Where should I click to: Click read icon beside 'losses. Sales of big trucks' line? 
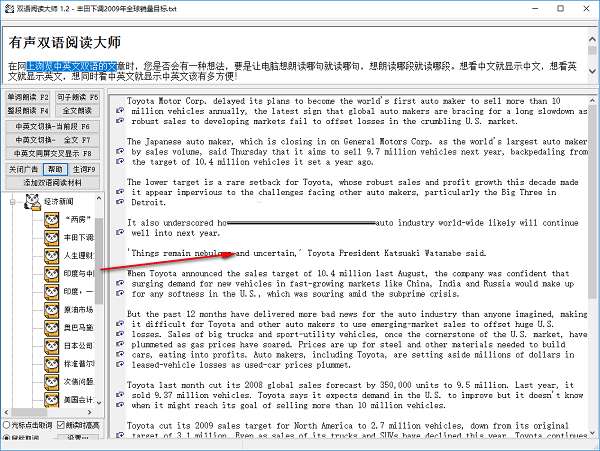(x=120, y=334)
